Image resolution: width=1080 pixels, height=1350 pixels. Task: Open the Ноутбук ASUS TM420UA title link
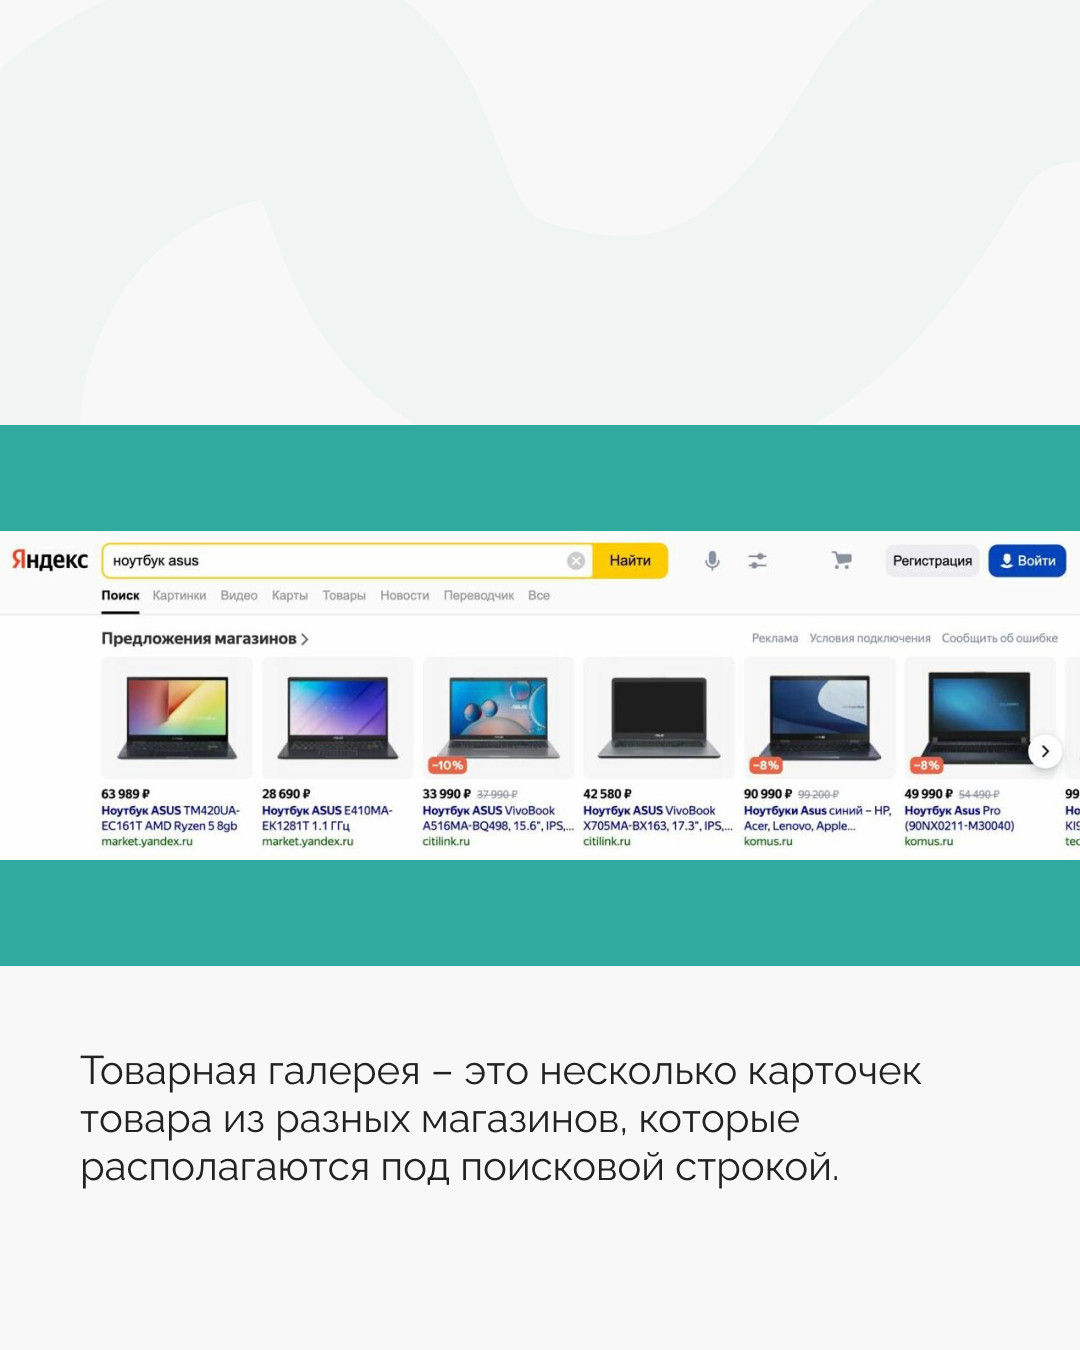click(171, 818)
